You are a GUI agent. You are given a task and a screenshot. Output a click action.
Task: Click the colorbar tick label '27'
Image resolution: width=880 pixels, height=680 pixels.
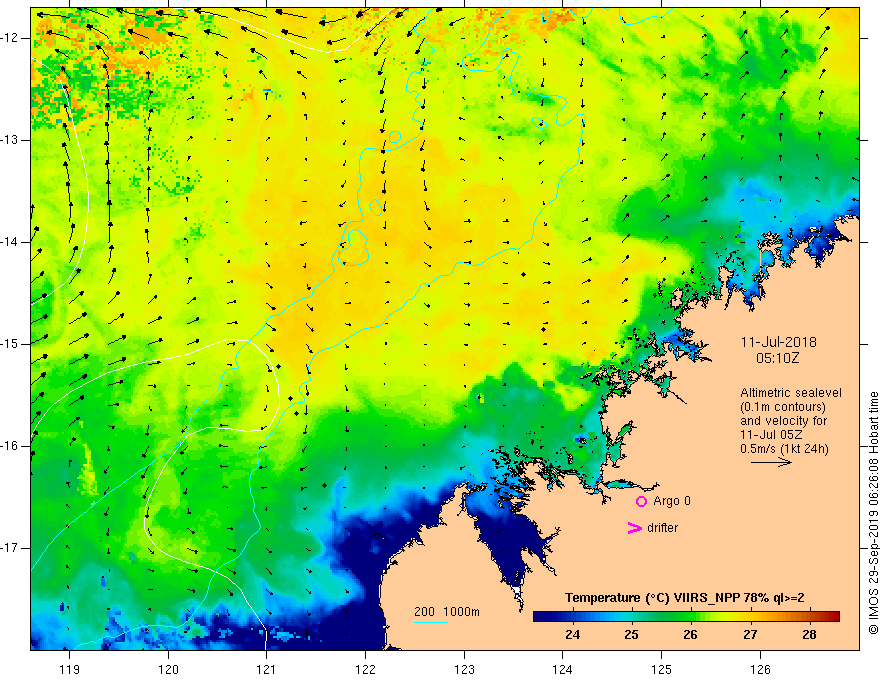tap(750, 635)
